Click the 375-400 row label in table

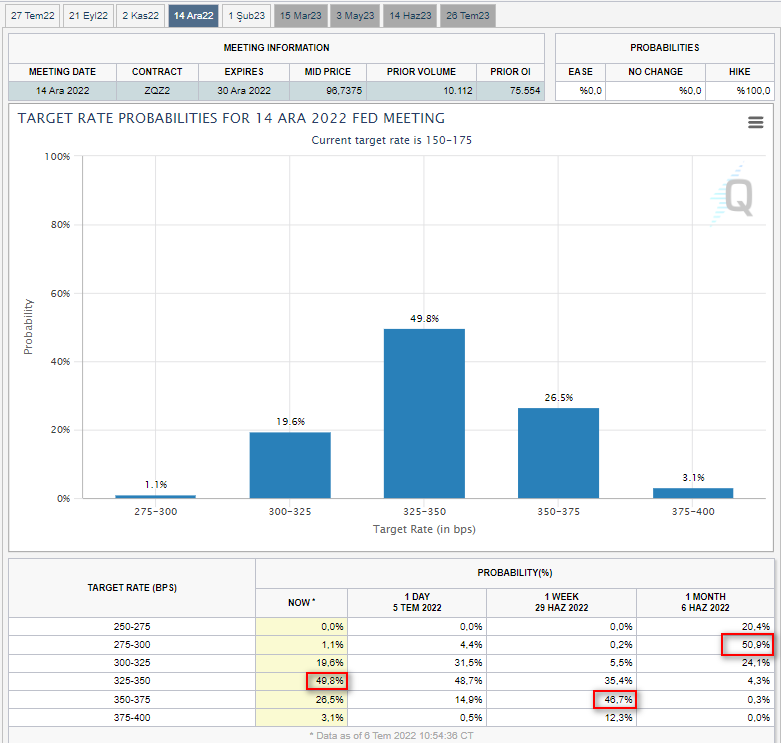tap(132, 718)
